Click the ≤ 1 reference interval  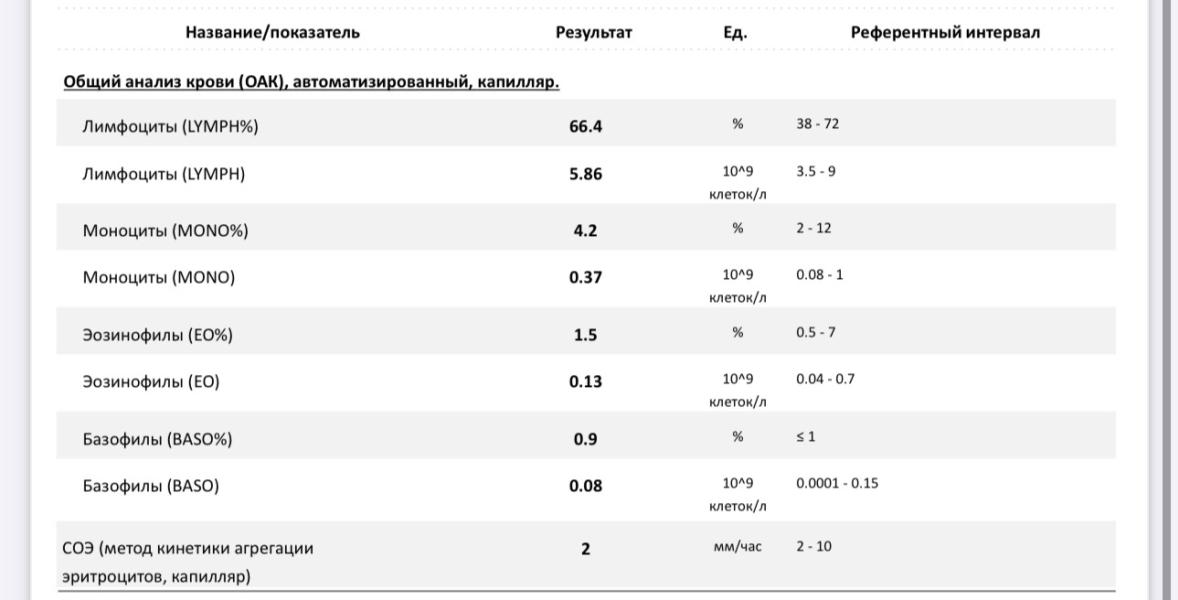[x=805, y=437]
